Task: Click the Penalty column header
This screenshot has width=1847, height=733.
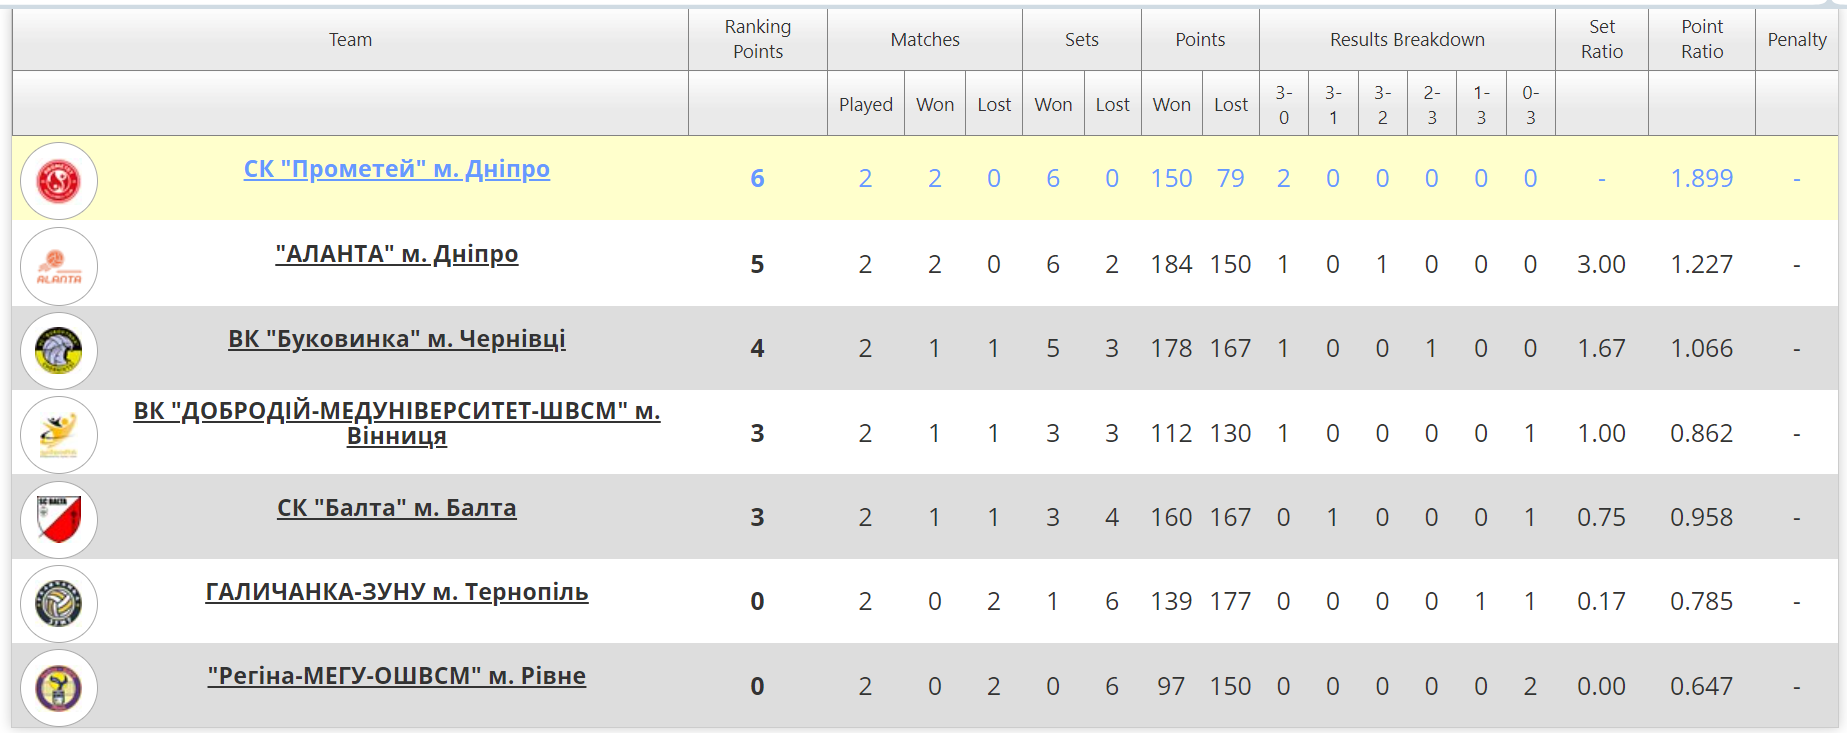Action: coord(1797,39)
